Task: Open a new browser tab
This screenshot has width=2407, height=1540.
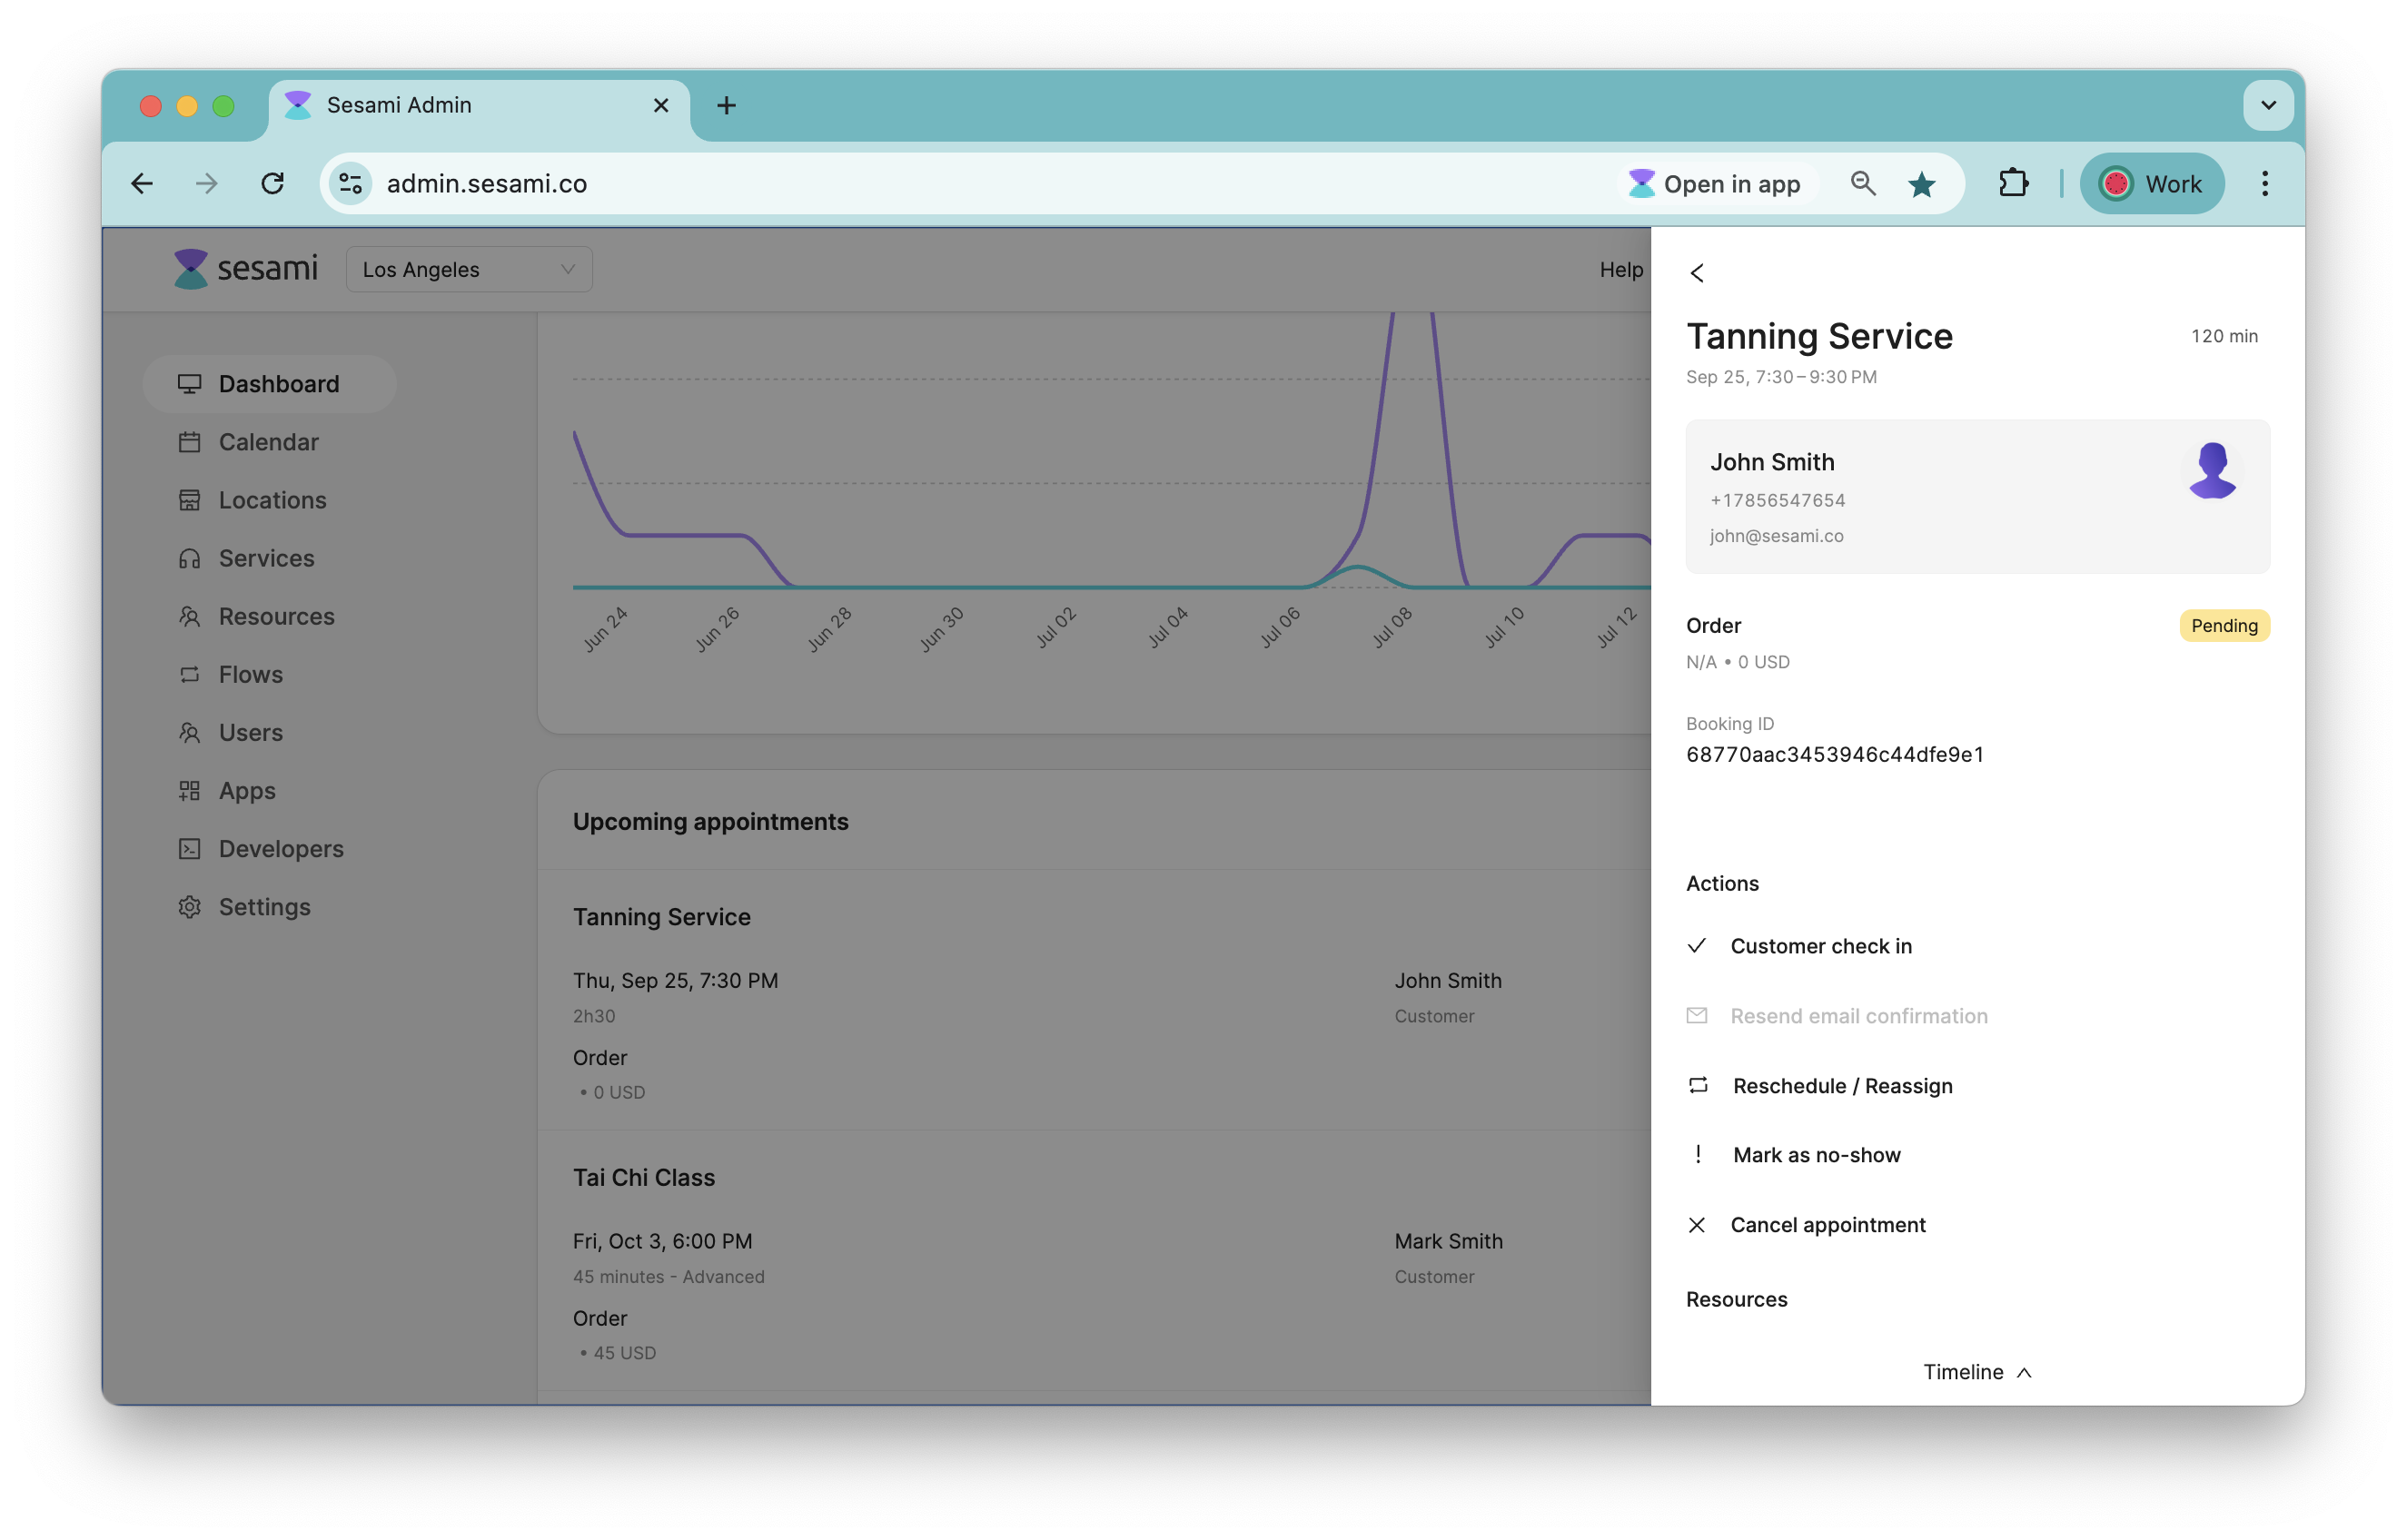Action: (x=727, y=106)
